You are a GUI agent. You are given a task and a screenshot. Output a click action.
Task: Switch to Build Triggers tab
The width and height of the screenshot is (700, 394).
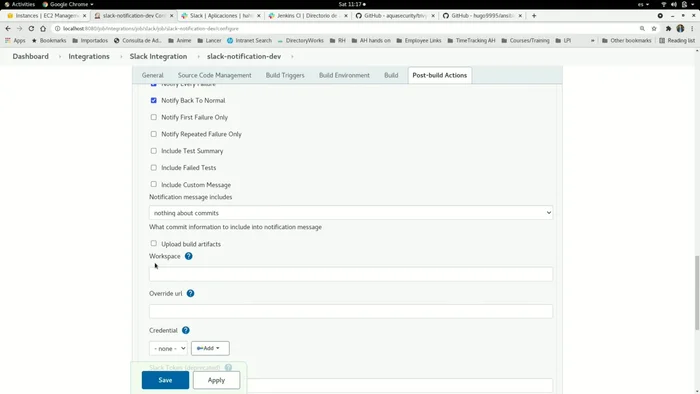click(285, 75)
